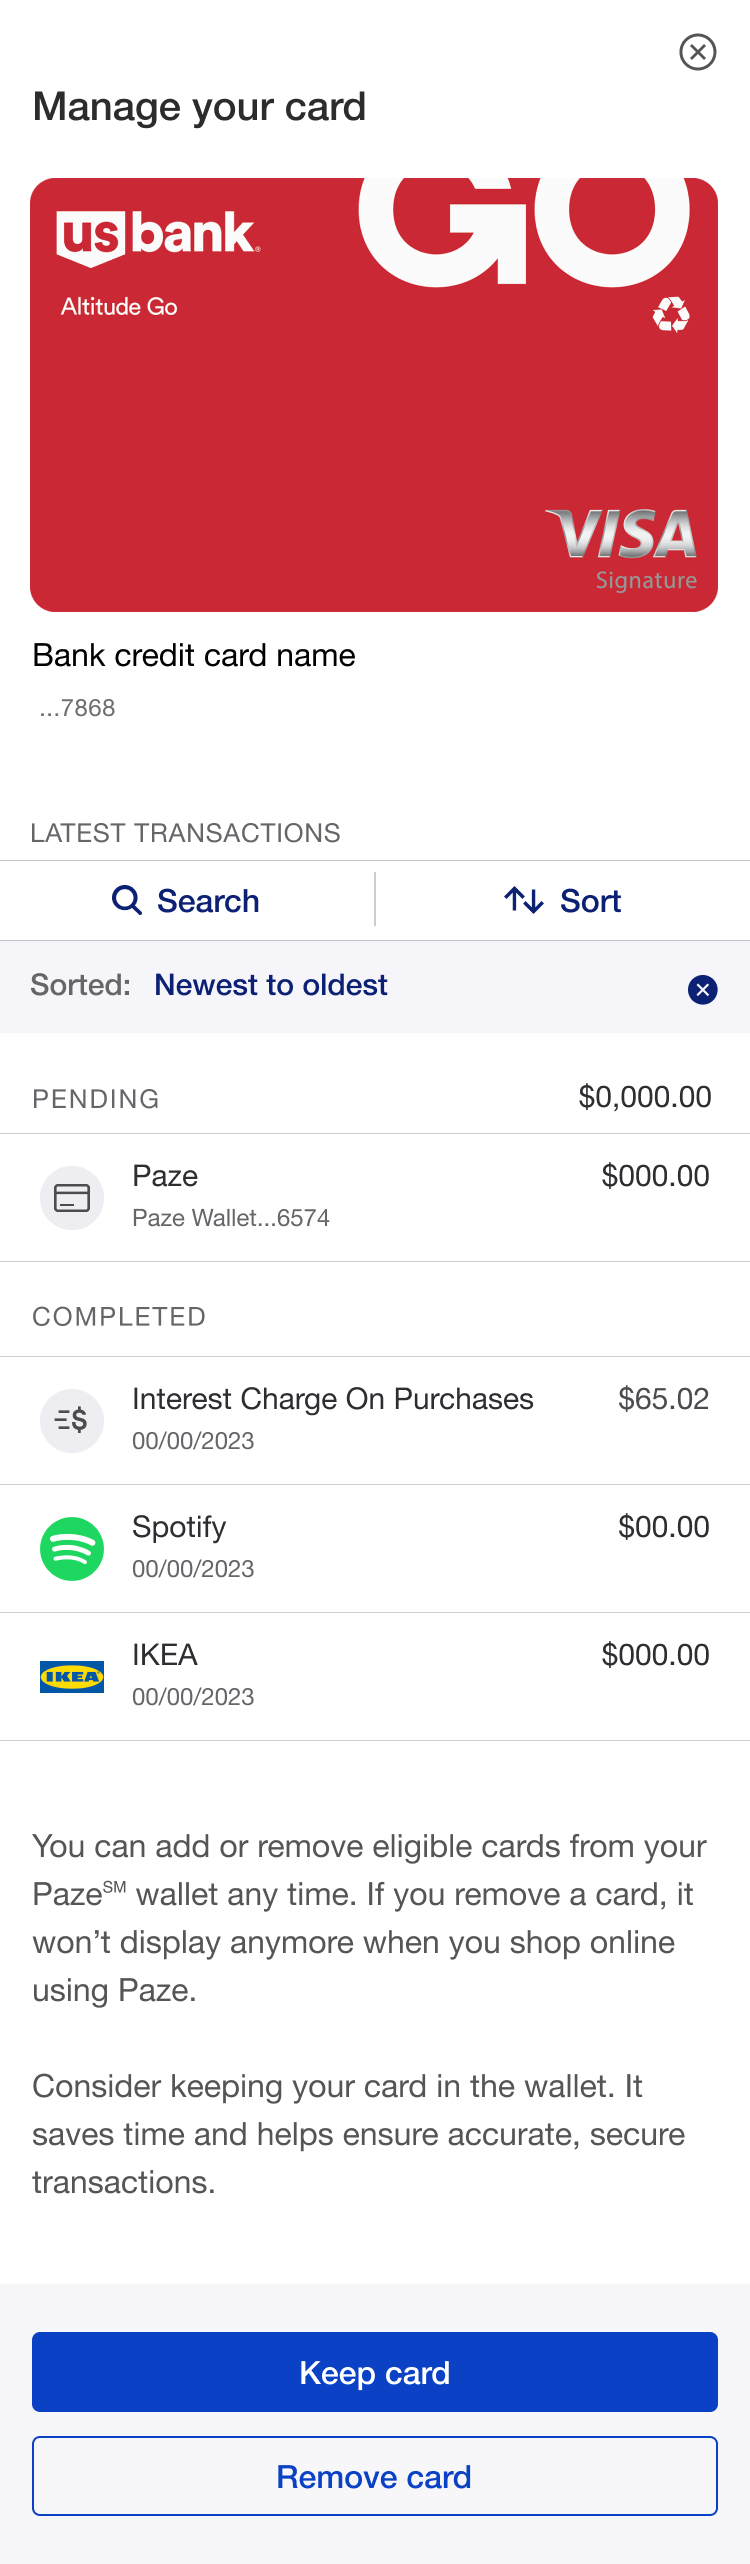Image resolution: width=750 pixels, height=2564 pixels.
Task: Click the IKEA merchant logo
Action: [72, 1676]
